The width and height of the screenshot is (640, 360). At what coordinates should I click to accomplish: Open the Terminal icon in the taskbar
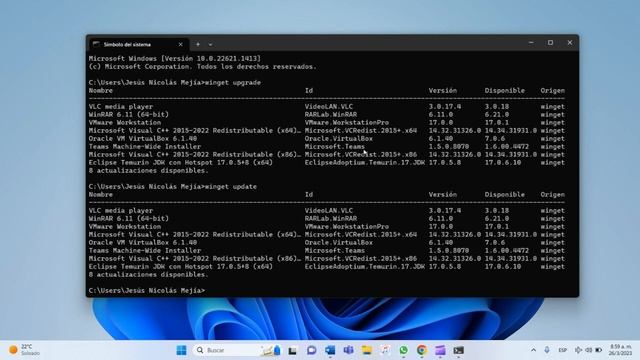click(x=458, y=350)
